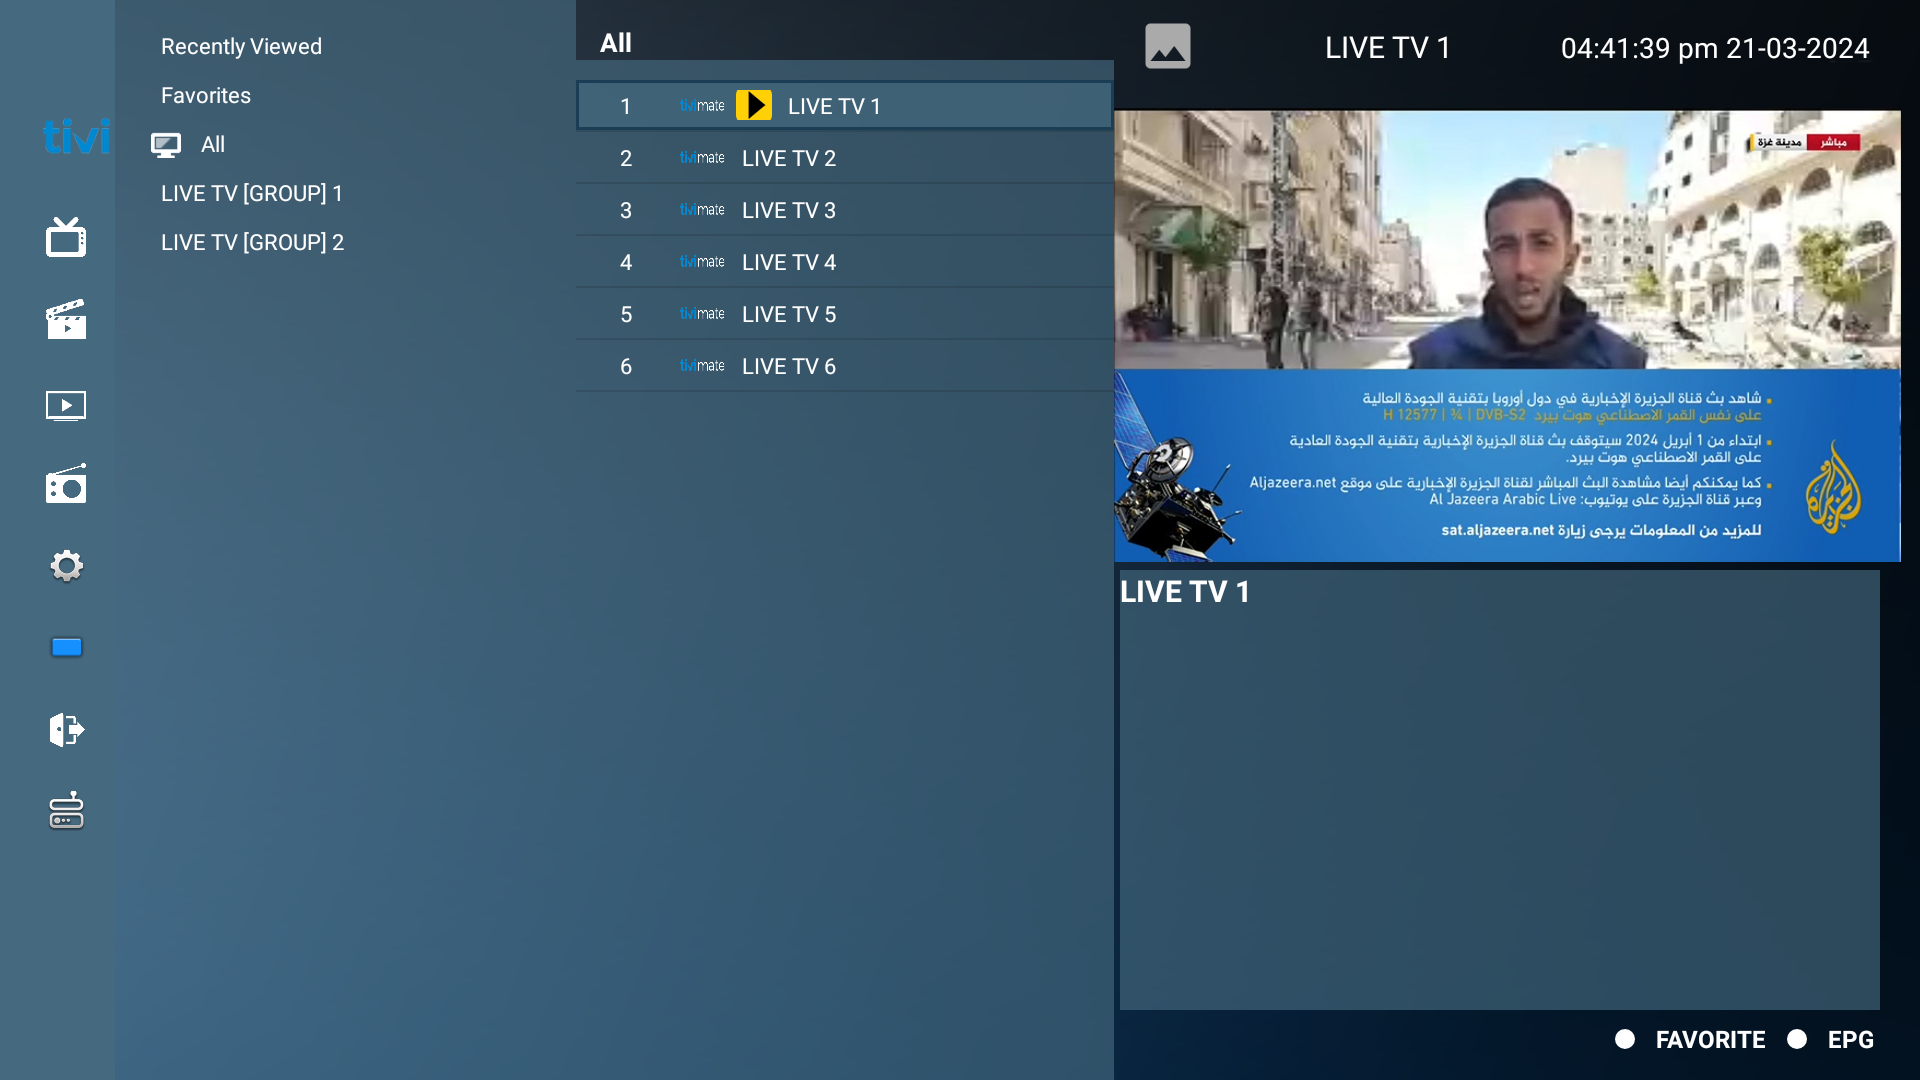This screenshot has height=1080, width=1920.
Task: Click tivimate logo on LIVE TV 4 row
Action: (702, 262)
